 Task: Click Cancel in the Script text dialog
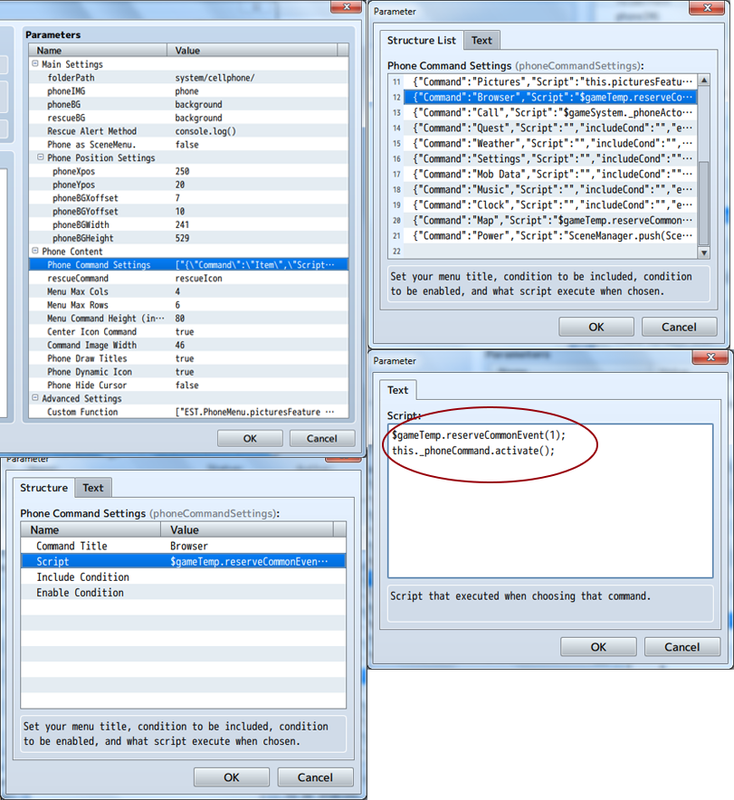pyautogui.click(x=682, y=647)
